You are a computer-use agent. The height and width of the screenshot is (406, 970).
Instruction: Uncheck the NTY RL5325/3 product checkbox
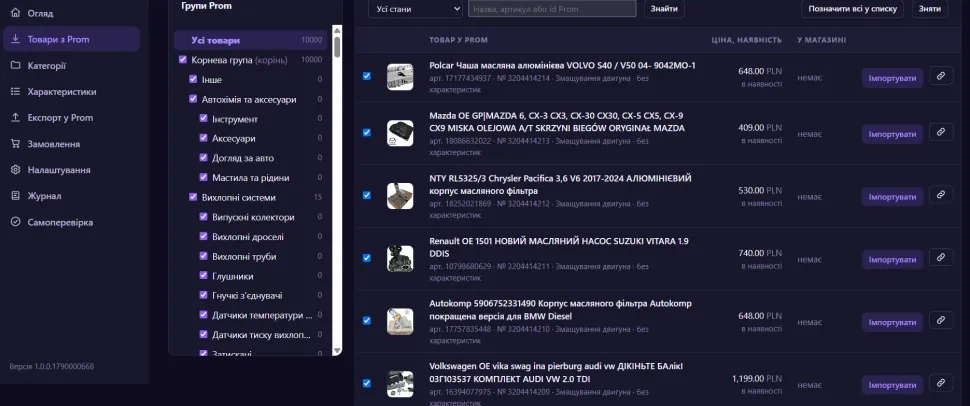pyautogui.click(x=367, y=195)
